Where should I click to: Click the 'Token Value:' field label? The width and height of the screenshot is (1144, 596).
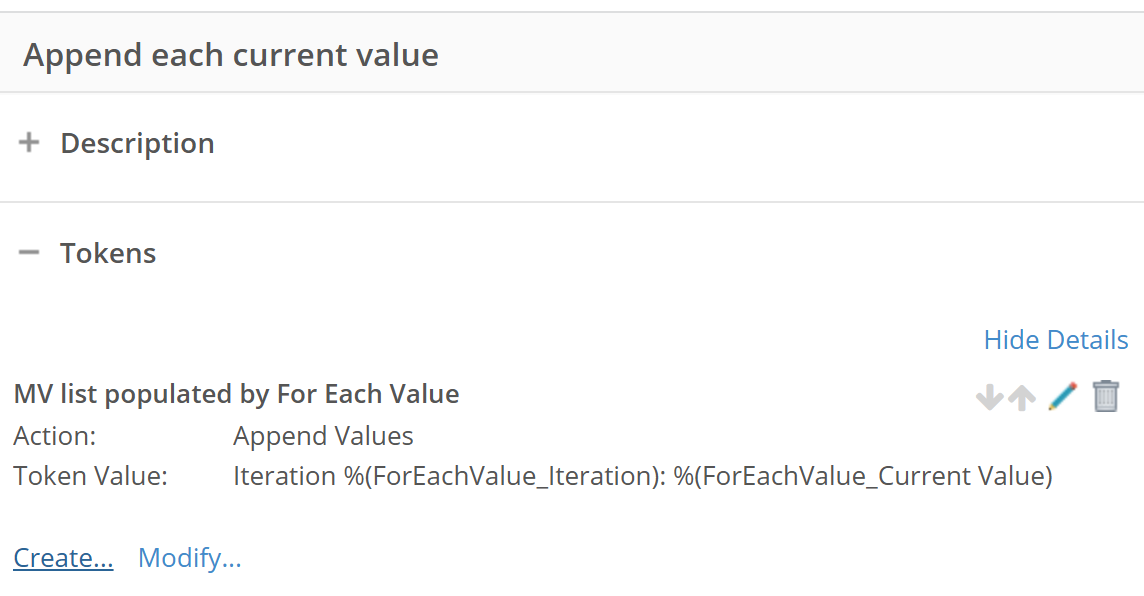90,476
